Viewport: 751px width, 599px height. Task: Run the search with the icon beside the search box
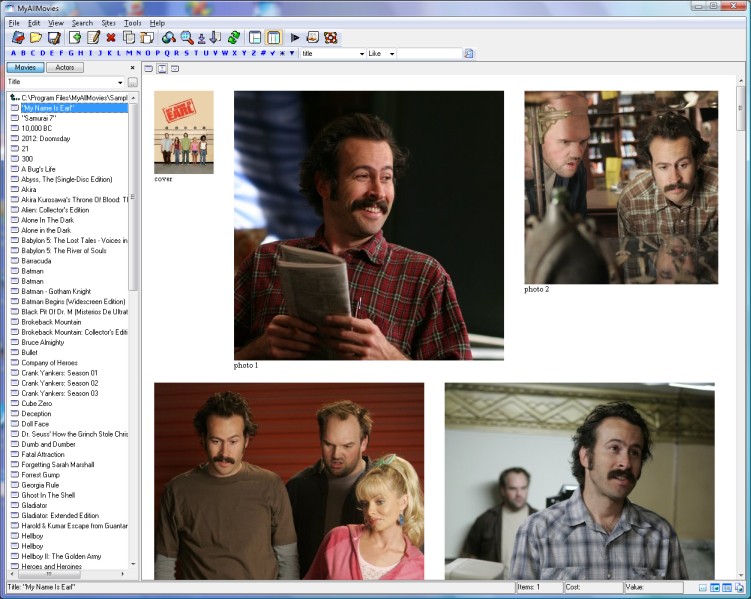coord(469,54)
